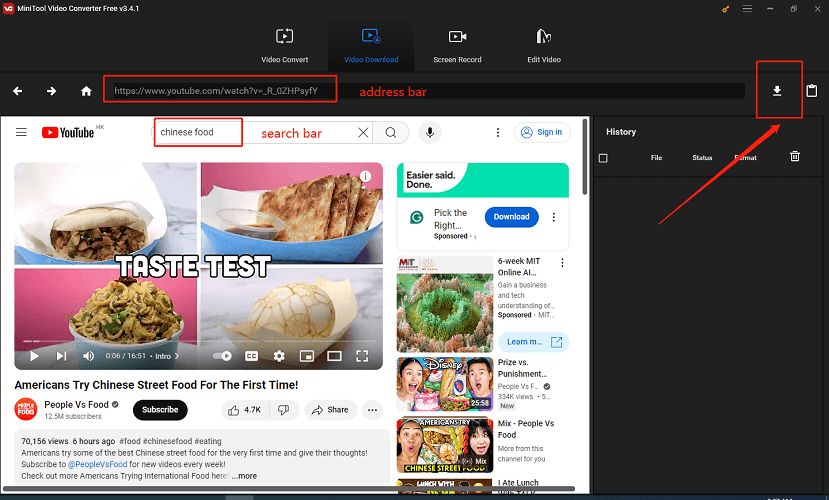829x500 pixels.
Task: Enter full screen in the player
Action: (362, 356)
